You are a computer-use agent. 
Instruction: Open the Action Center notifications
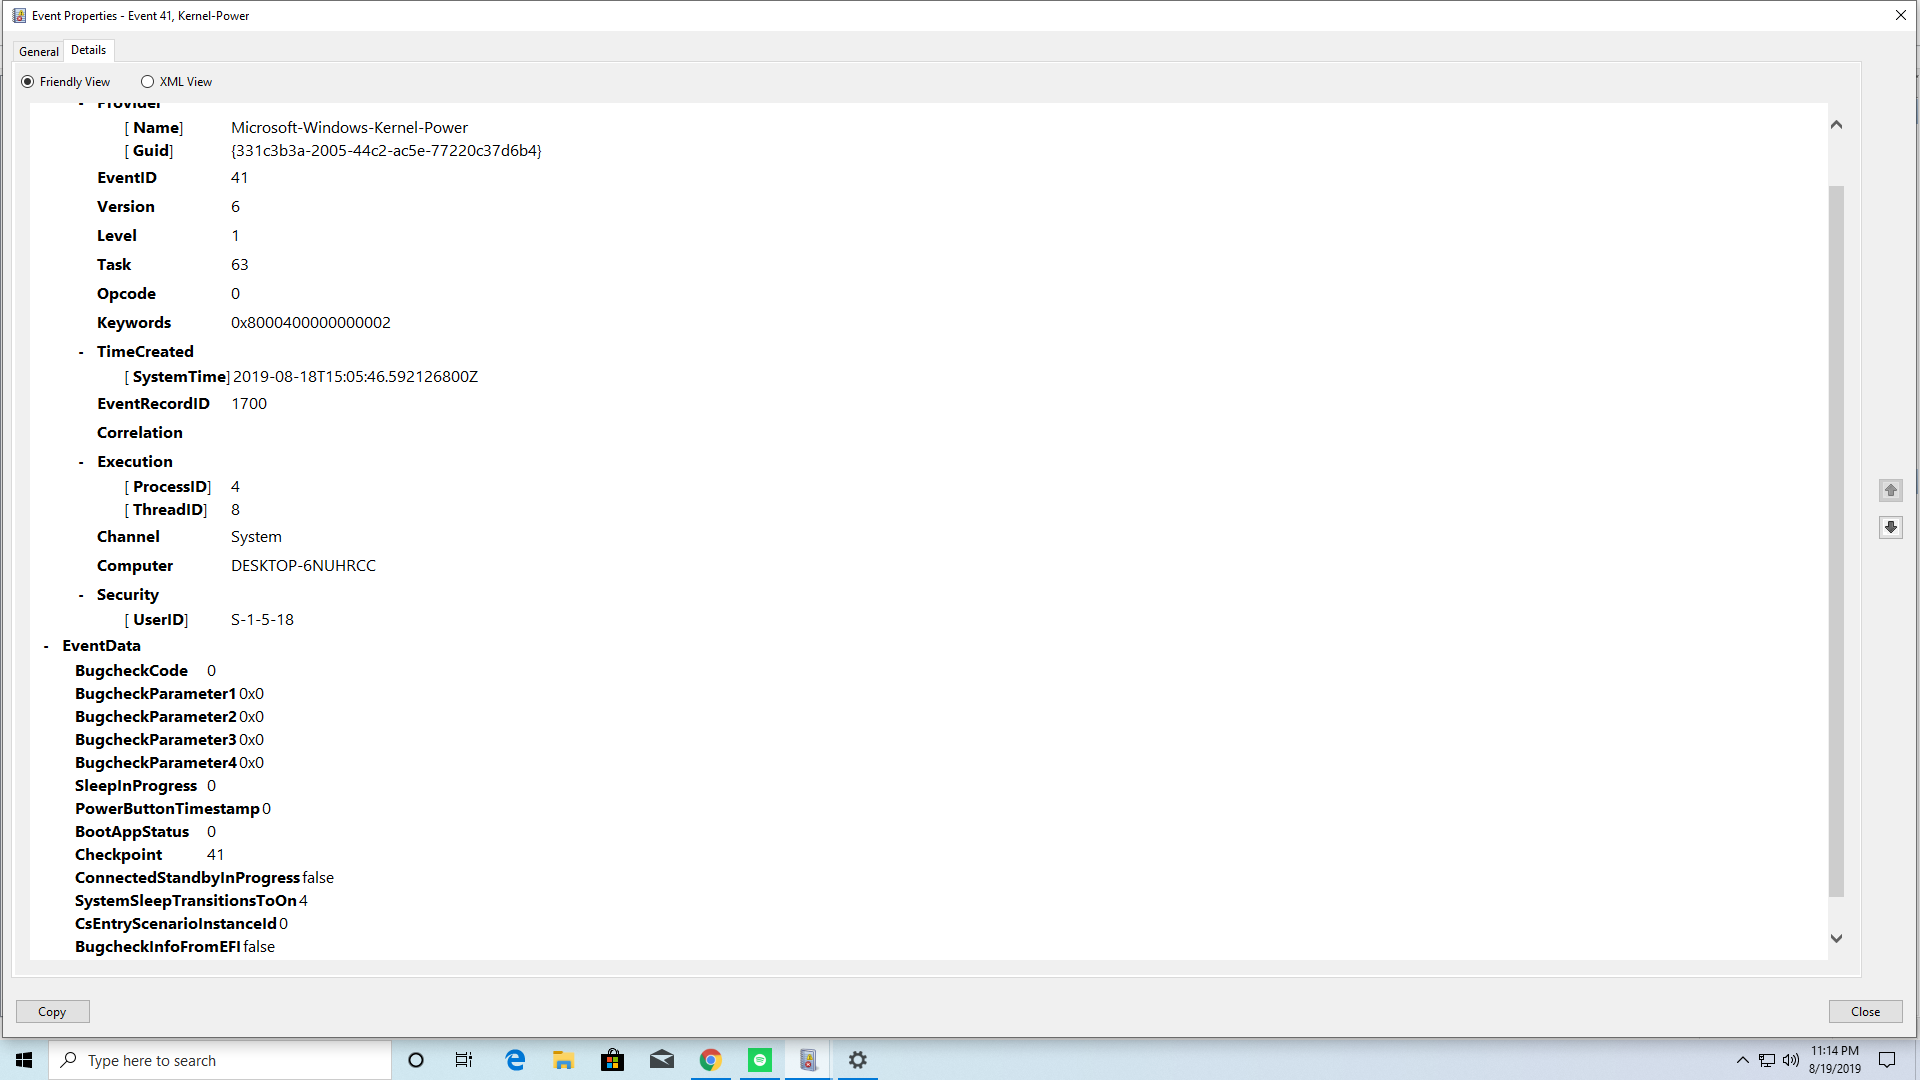(x=1887, y=1060)
